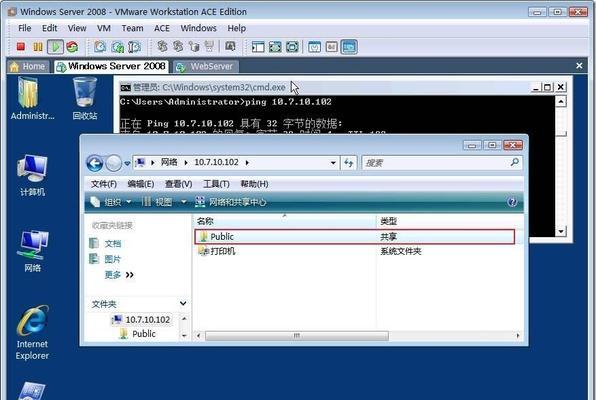Open the ACE menu

coord(162,28)
